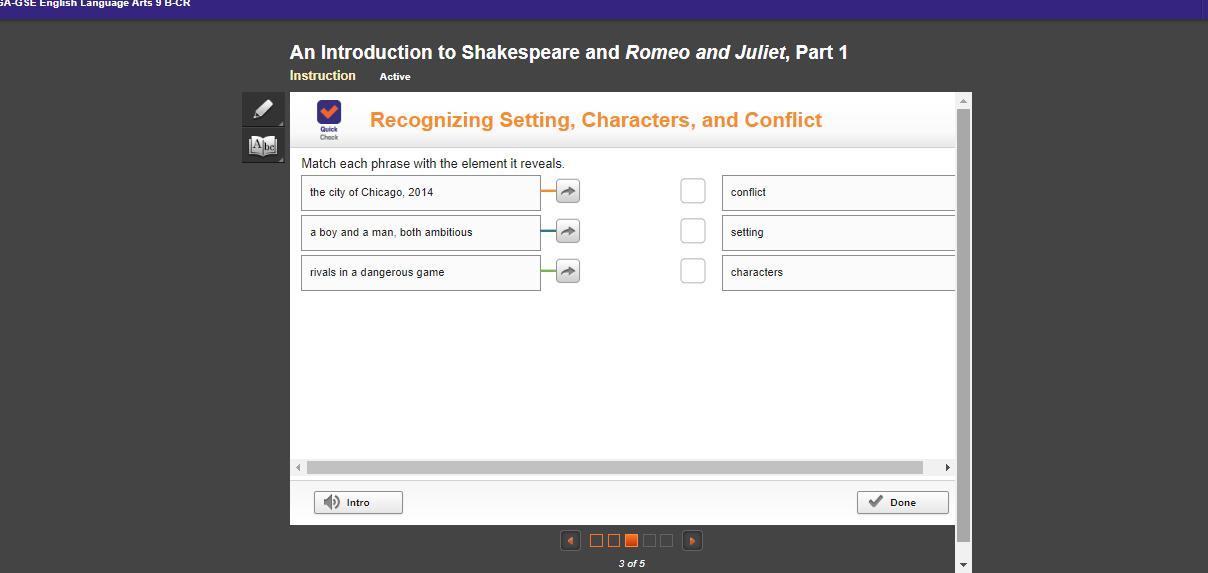The height and width of the screenshot is (573, 1208).
Task: Click arrow next to 'rivals in a dangerous game'
Action: point(568,271)
